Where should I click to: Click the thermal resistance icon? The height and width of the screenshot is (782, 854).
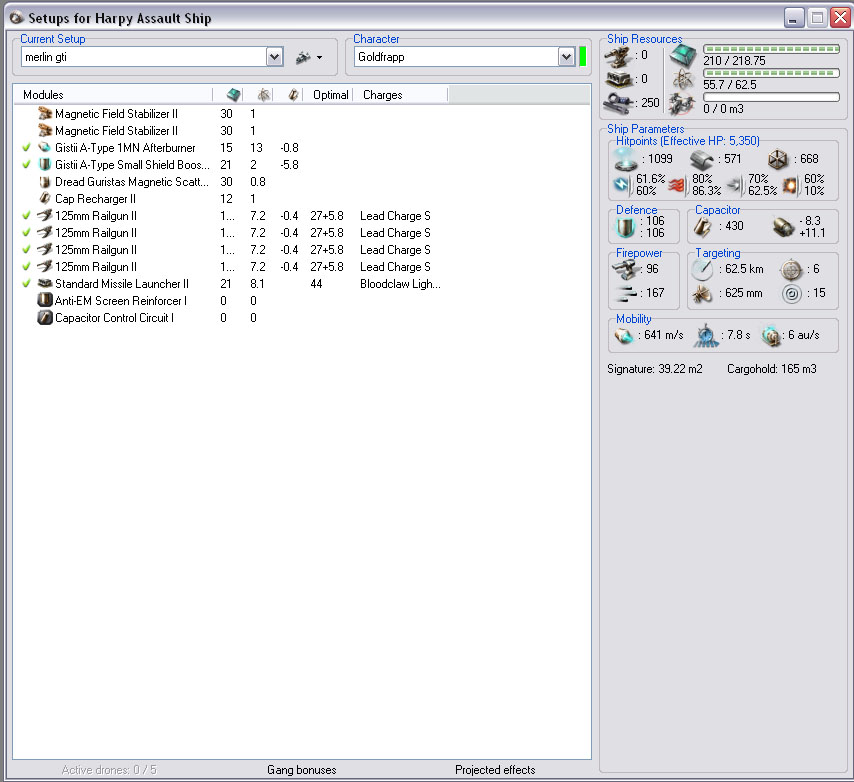click(677, 185)
